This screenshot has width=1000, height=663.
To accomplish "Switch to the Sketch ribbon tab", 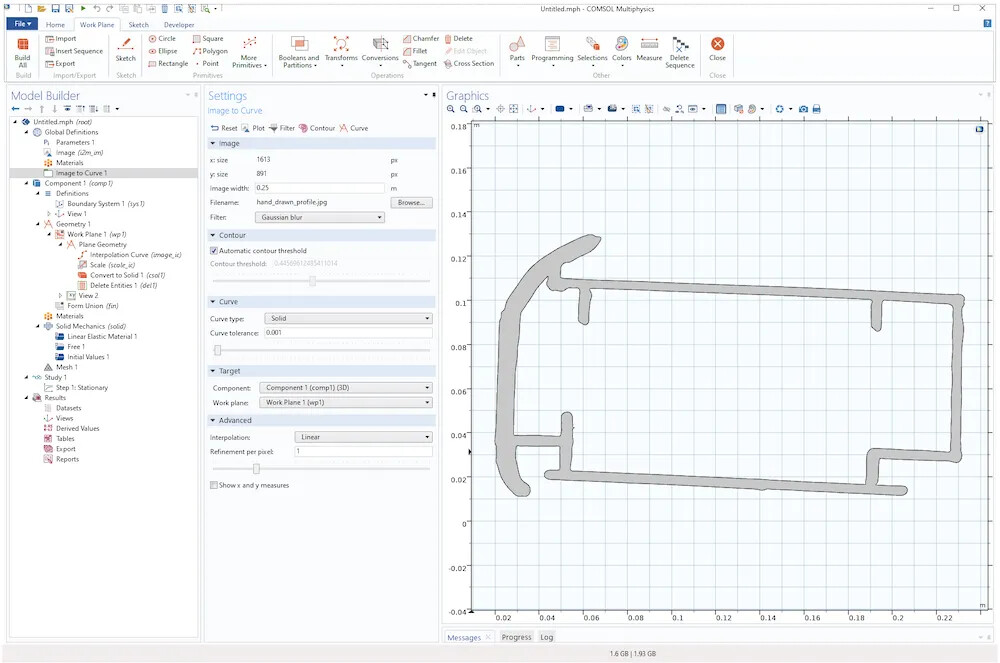I will (x=139, y=24).
